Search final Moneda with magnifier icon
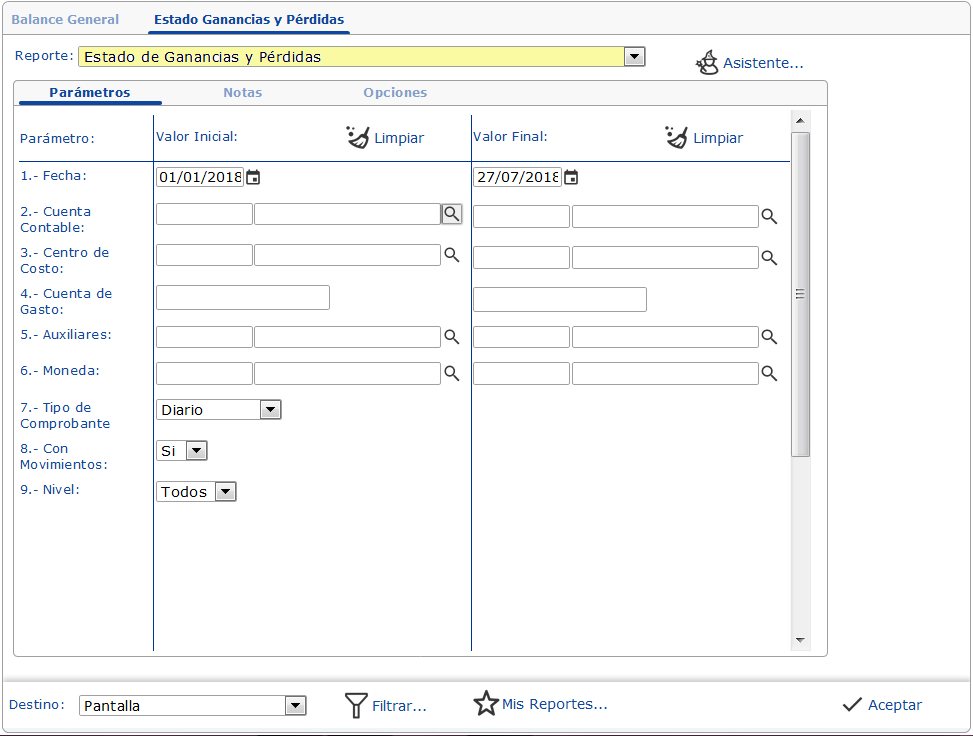 click(769, 373)
